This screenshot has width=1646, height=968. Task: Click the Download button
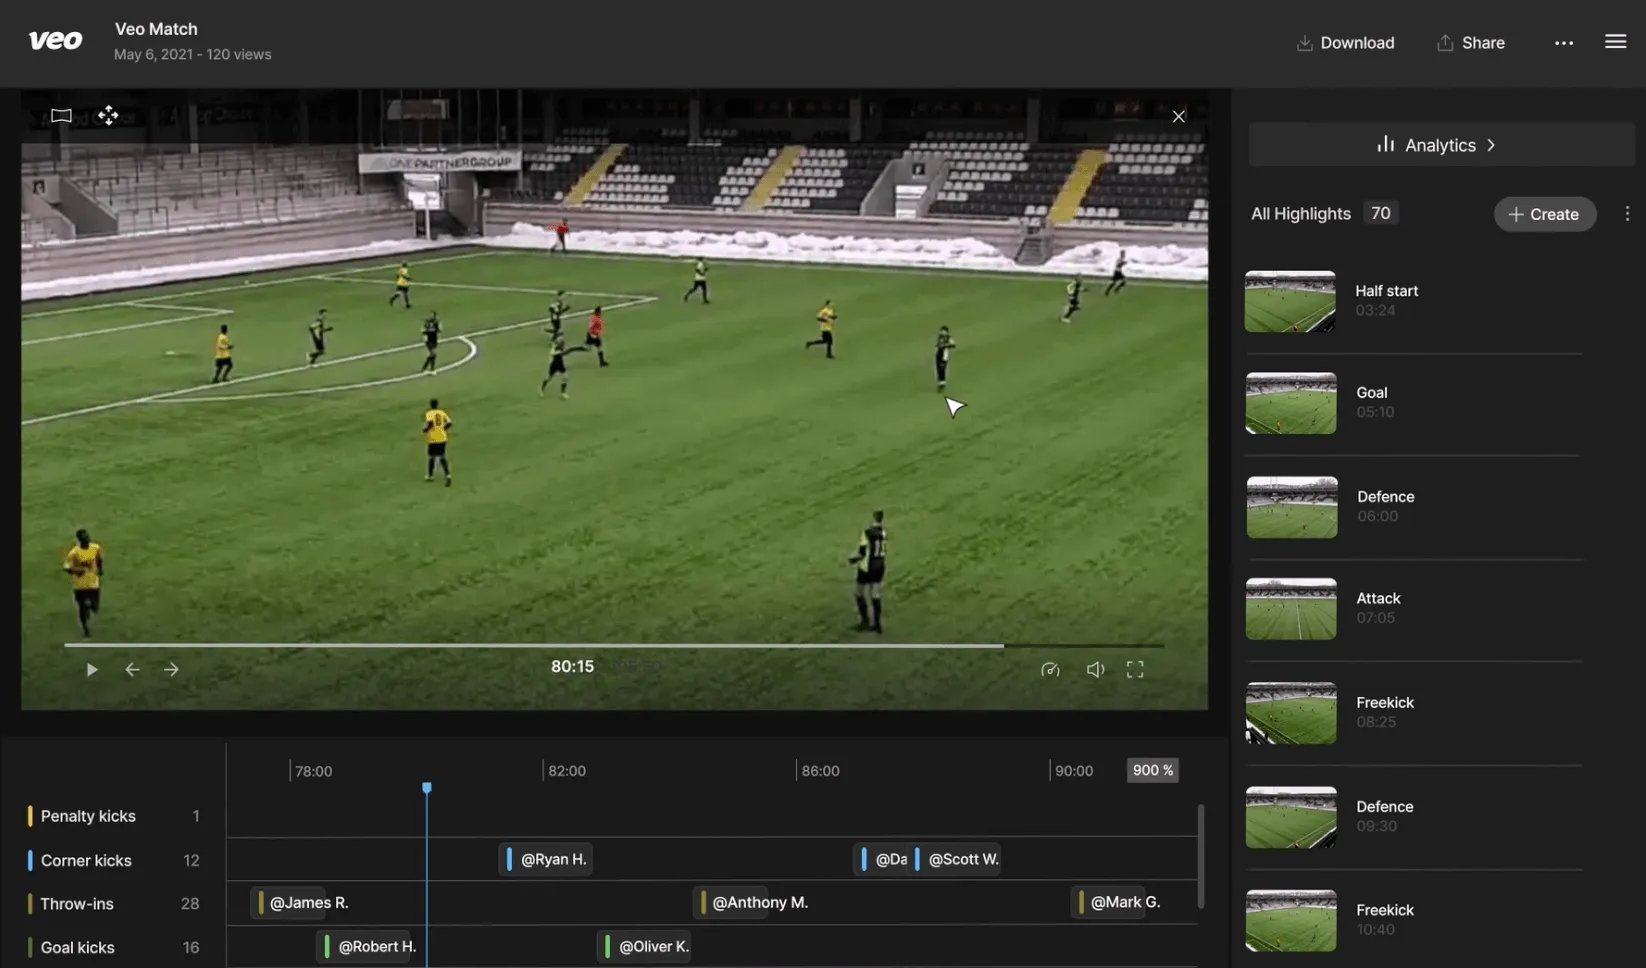[1344, 42]
